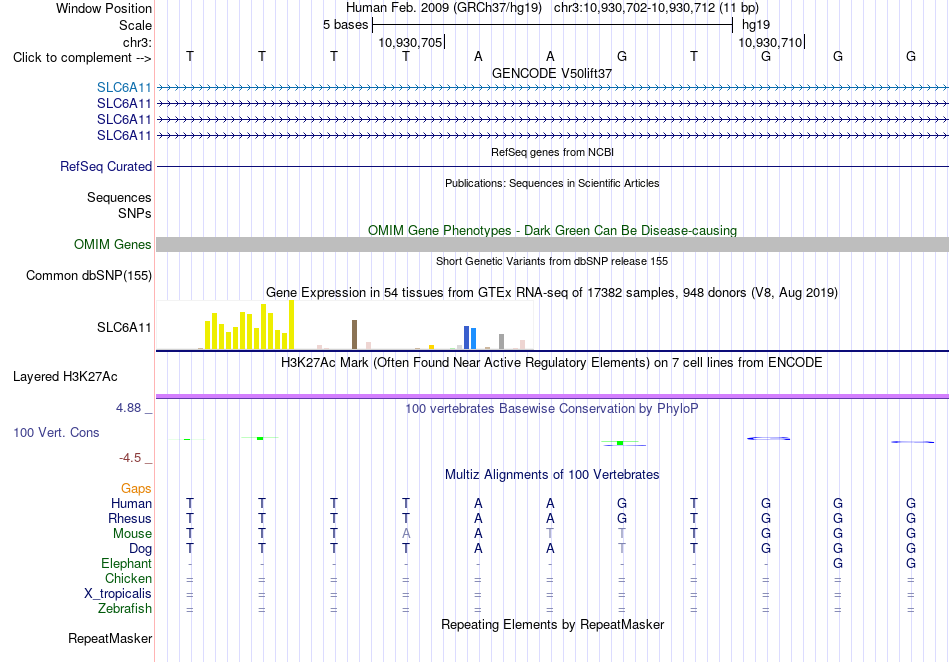
Task: Click the Rhesus alignment row label
Action: click(130, 518)
